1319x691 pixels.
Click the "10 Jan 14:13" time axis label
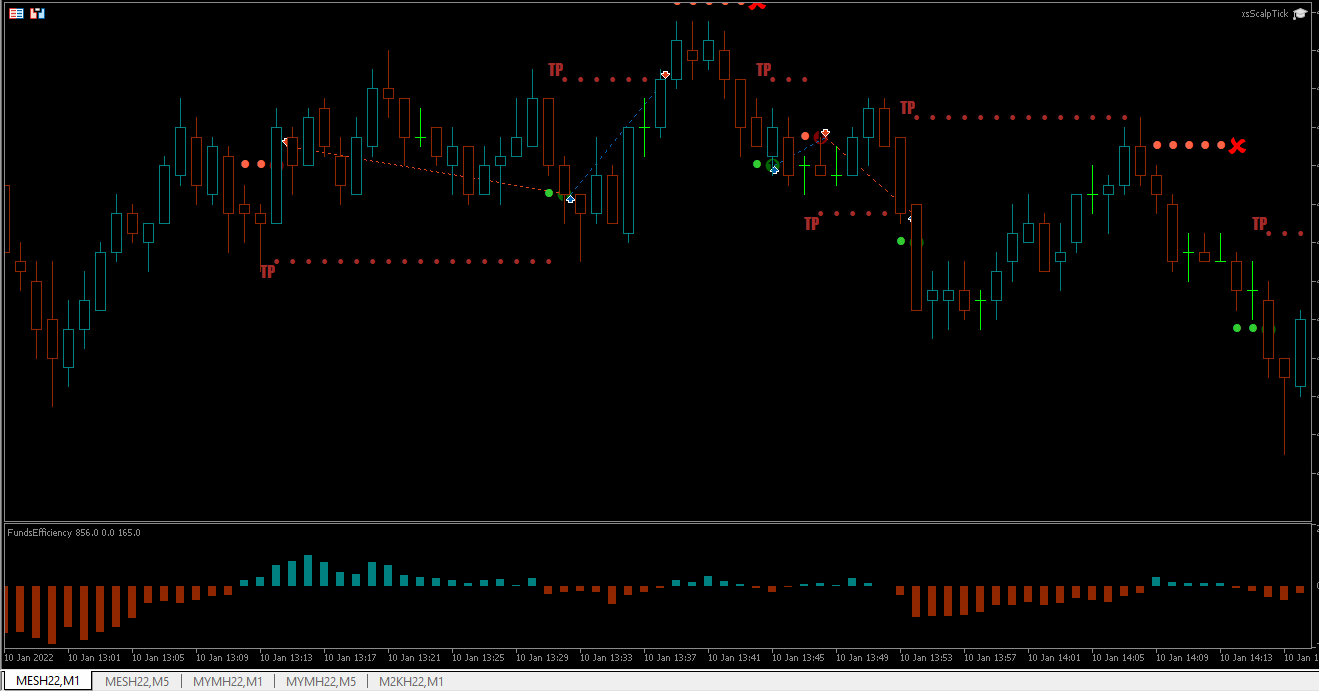(x=1246, y=658)
